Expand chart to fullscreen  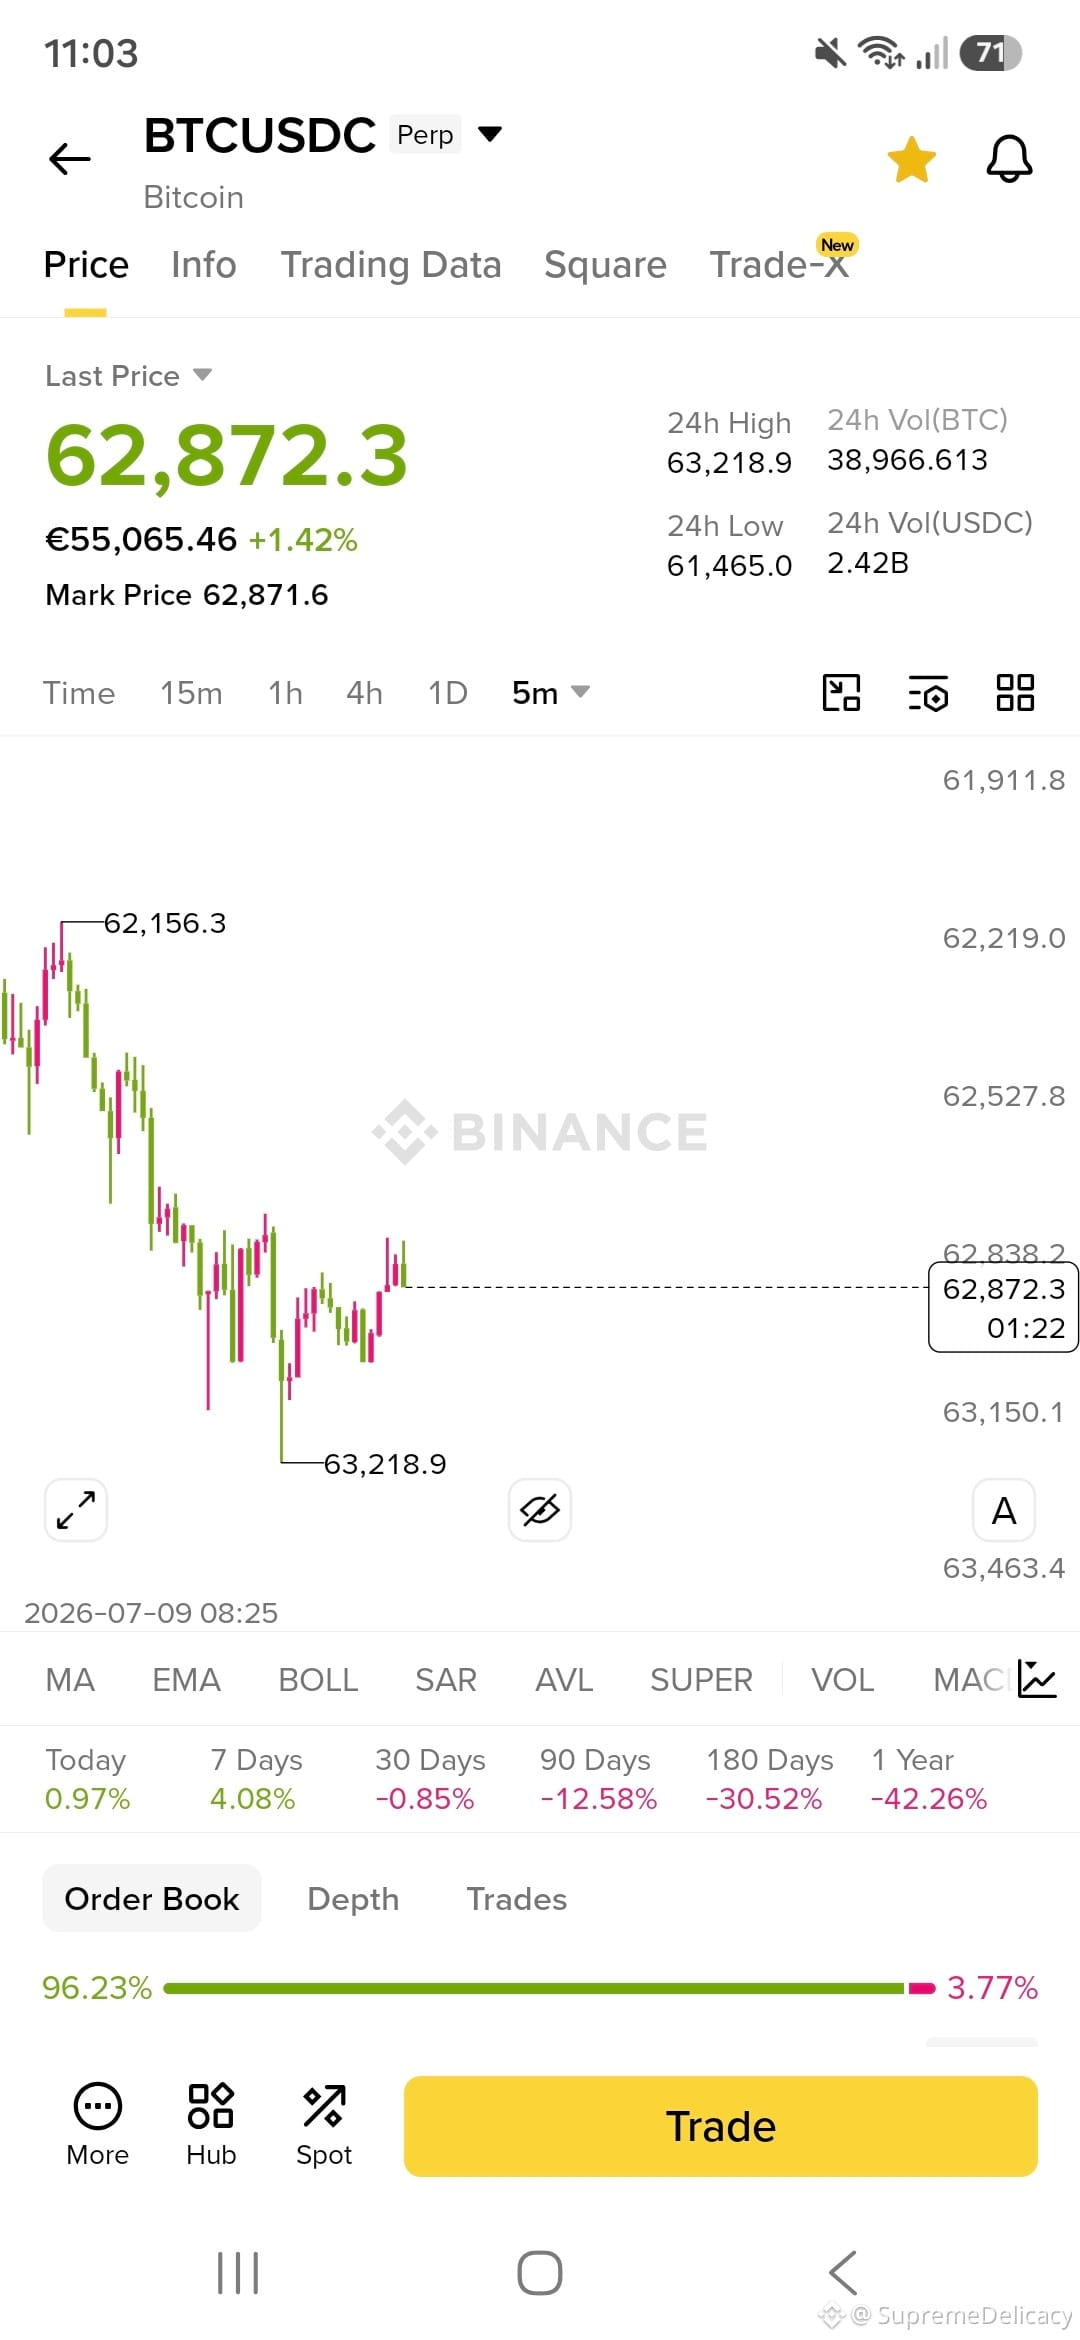click(x=76, y=1510)
